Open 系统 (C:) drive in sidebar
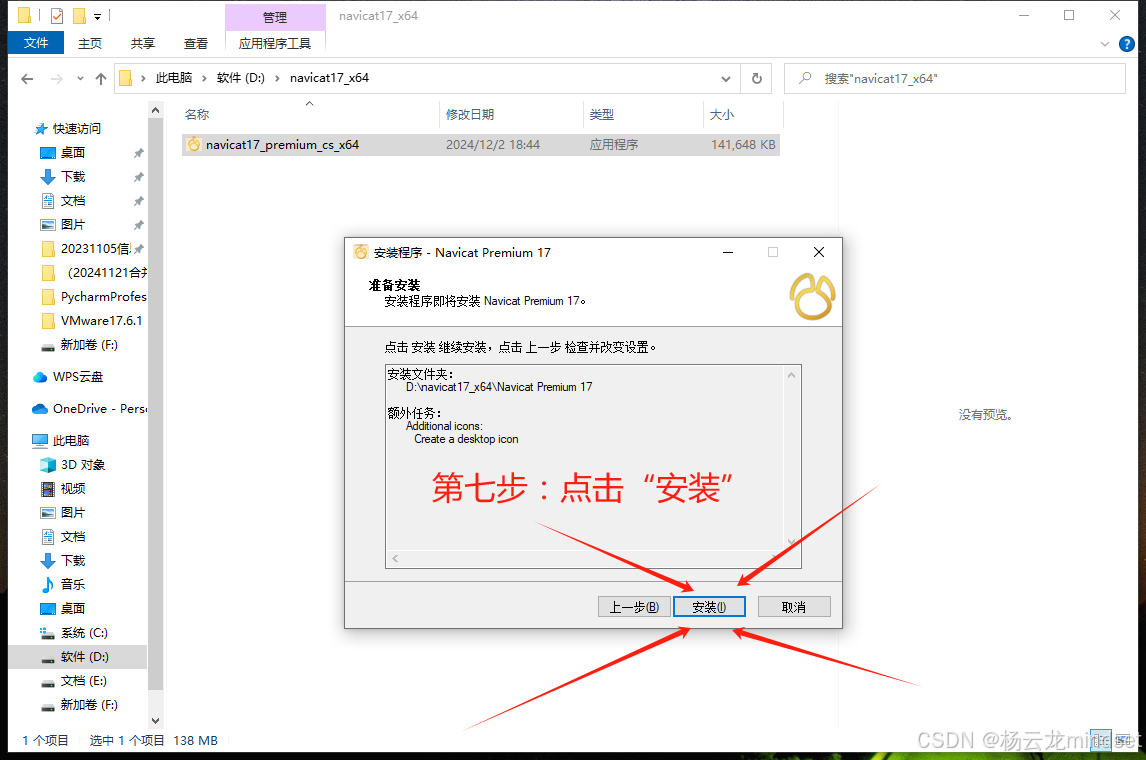 pos(84,633)
